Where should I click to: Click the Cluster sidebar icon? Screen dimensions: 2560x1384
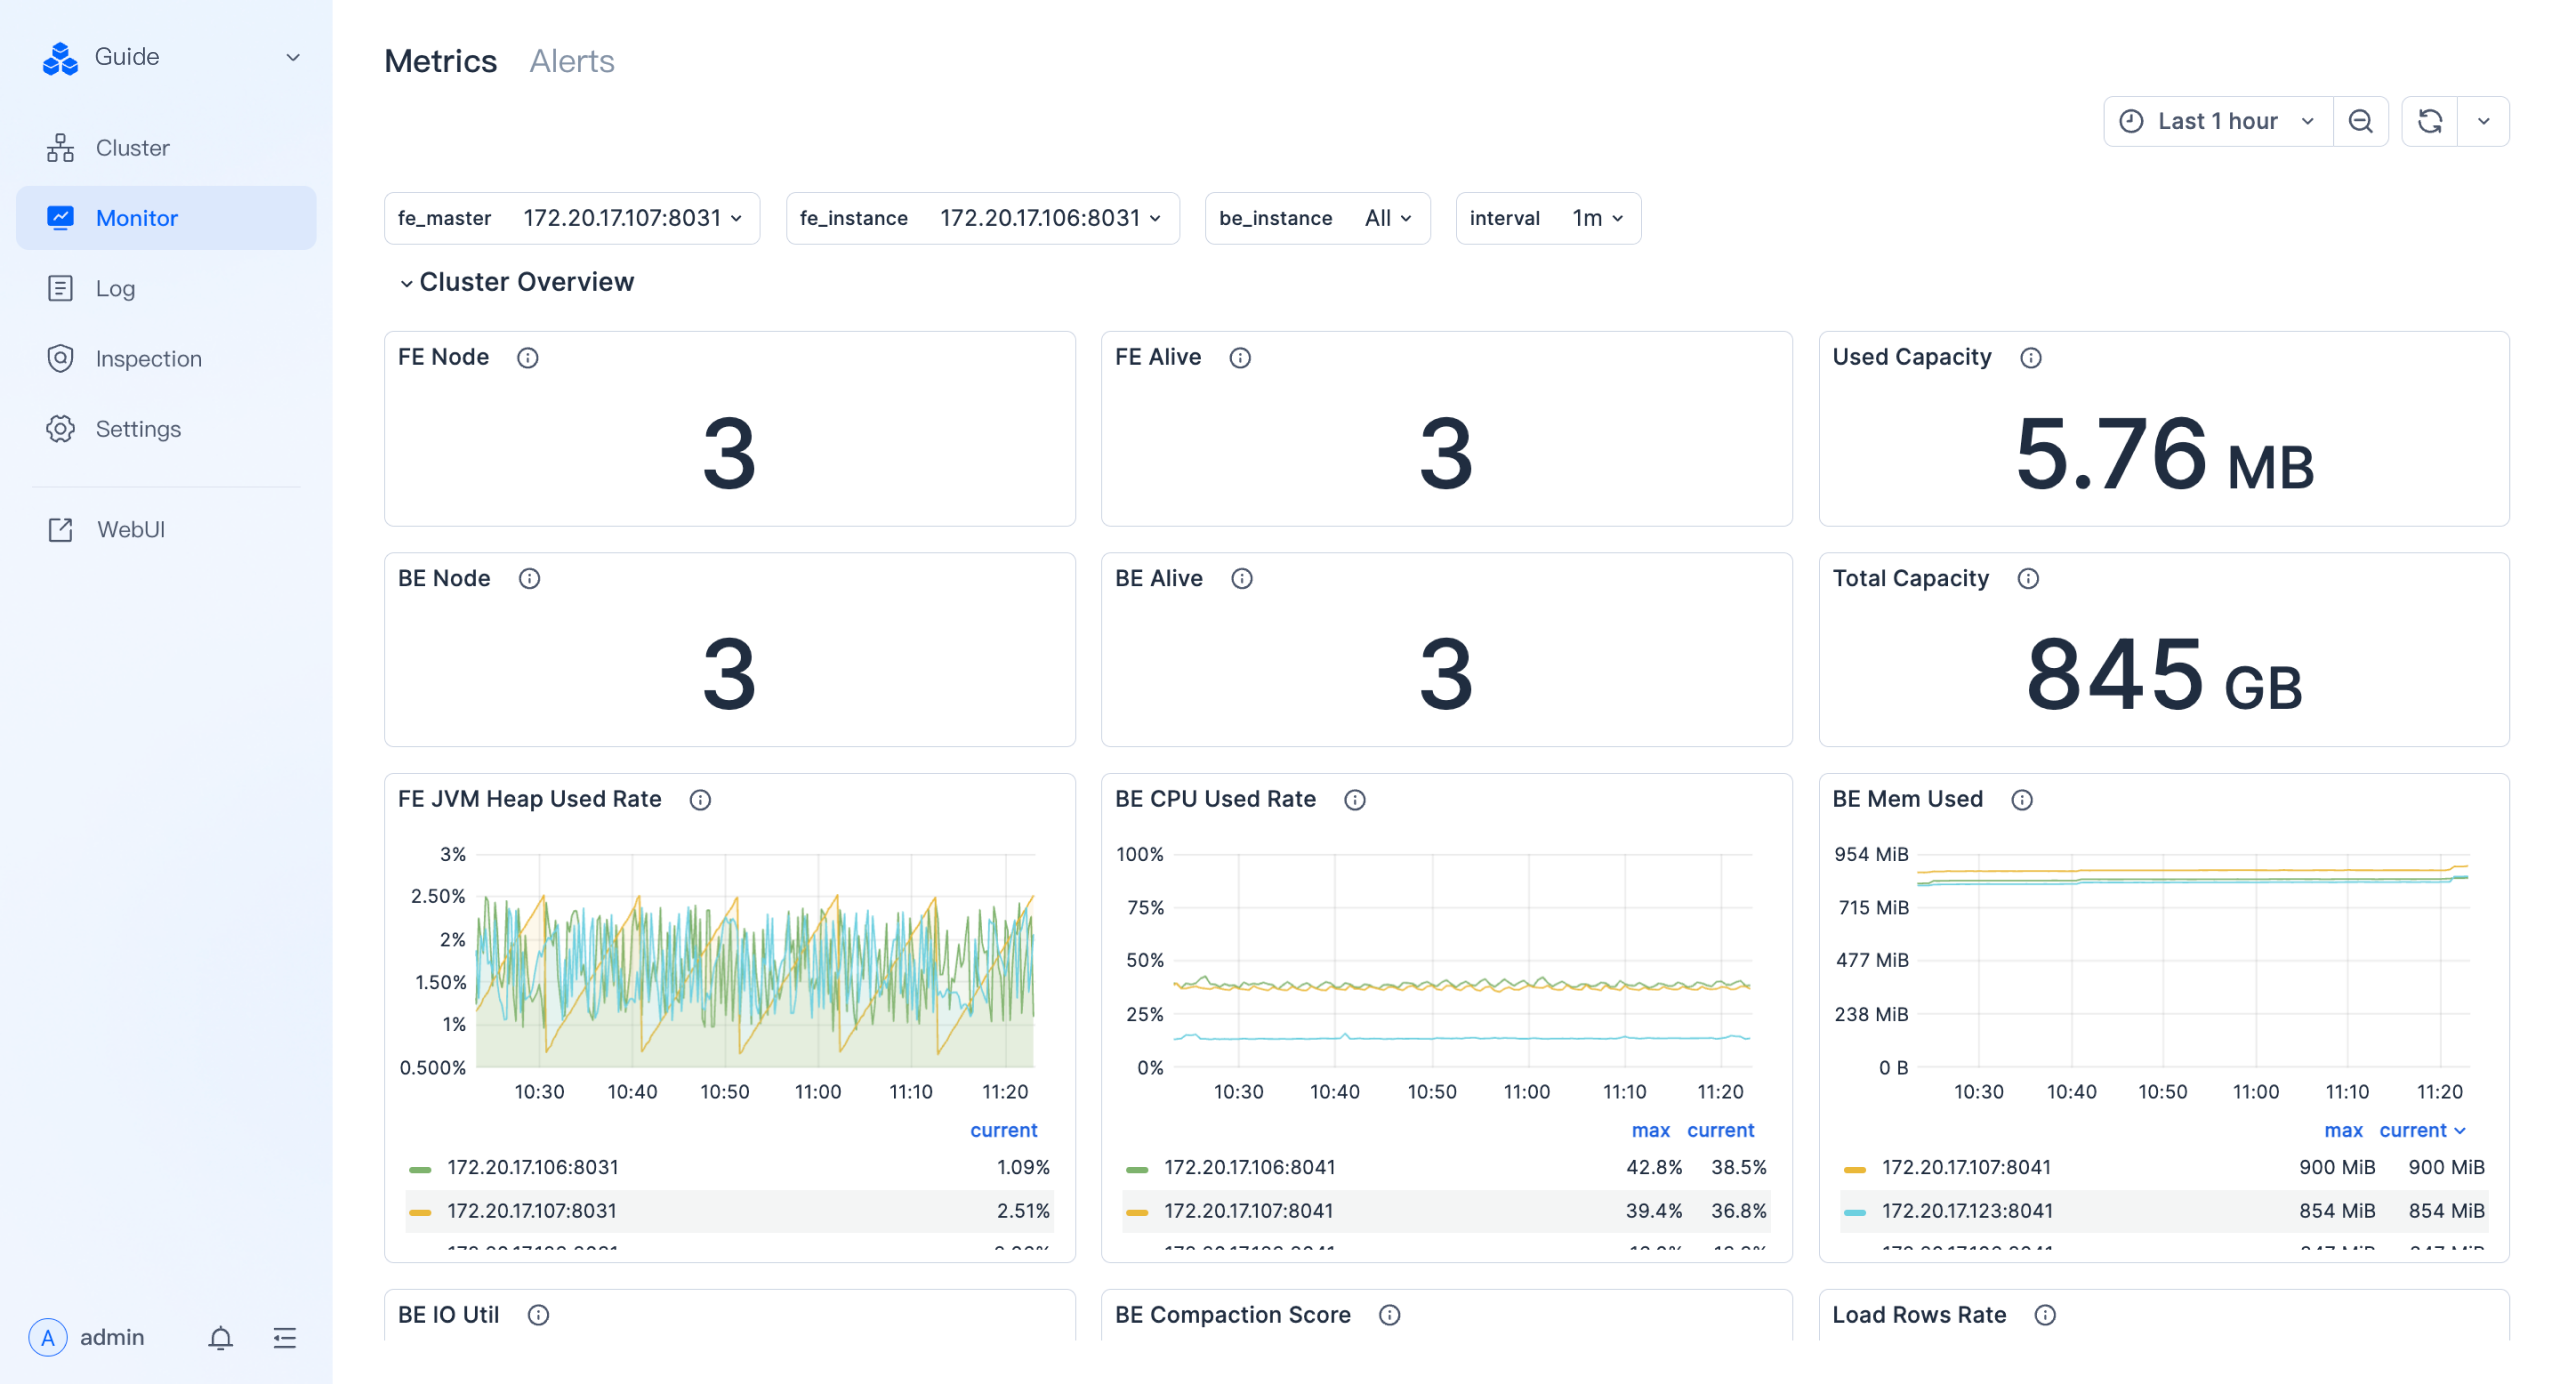pos(61,147)
